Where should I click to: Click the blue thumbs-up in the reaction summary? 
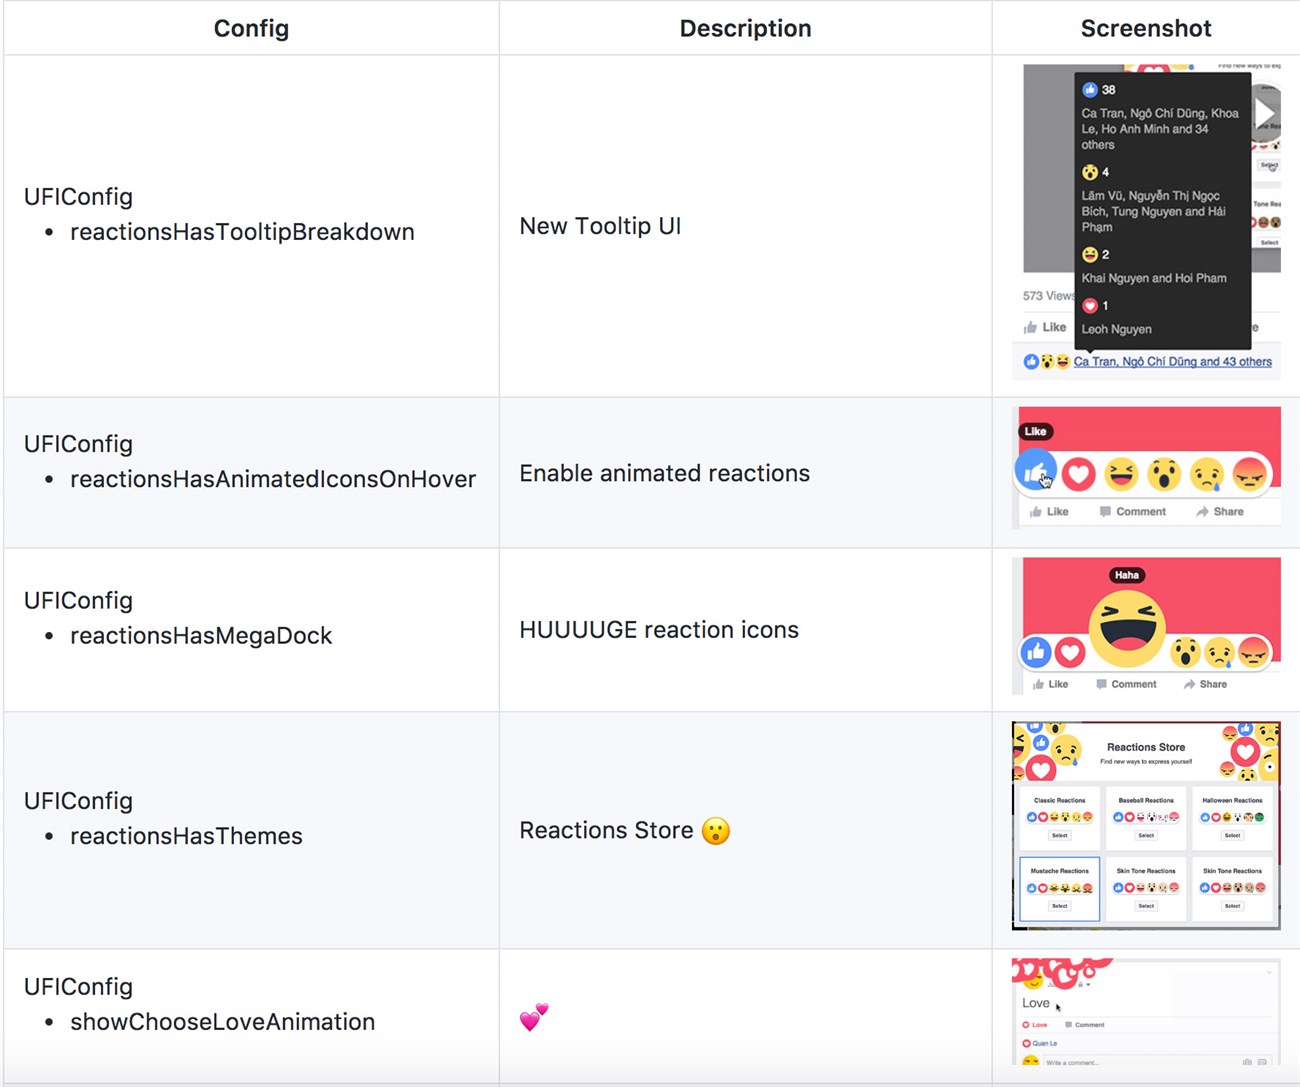[x=1030, y=361]
